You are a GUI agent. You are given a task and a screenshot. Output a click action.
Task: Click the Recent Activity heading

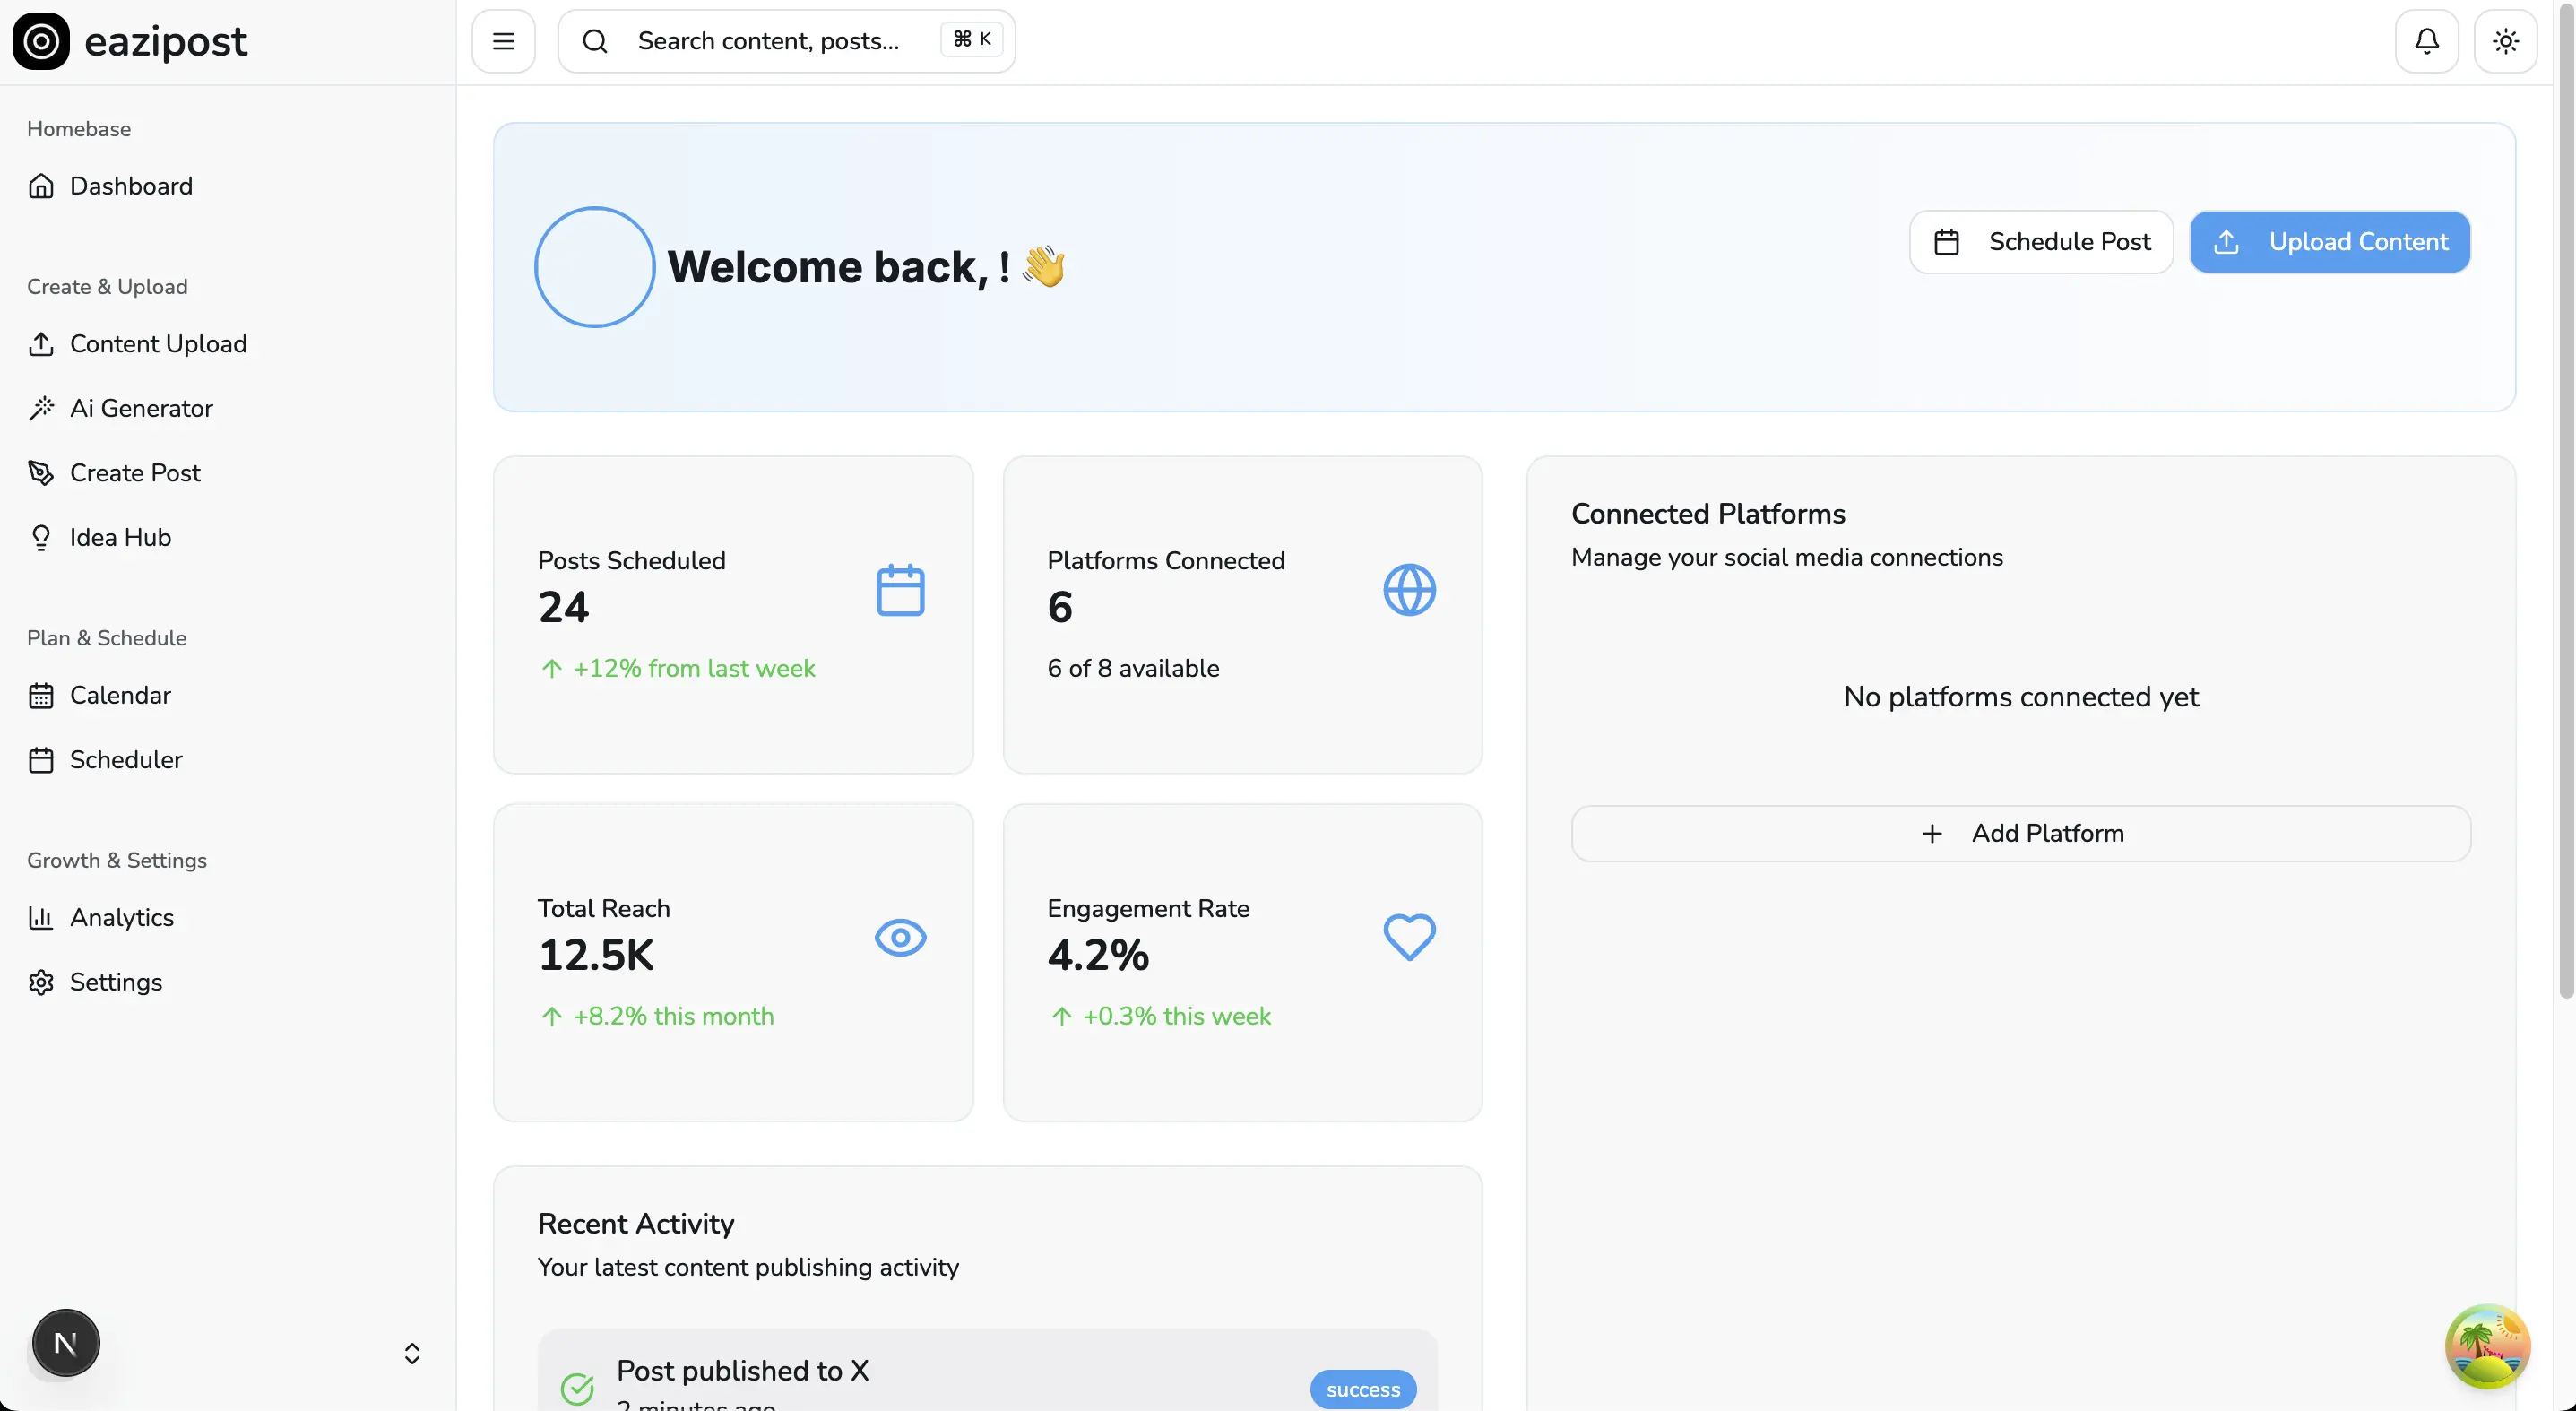636,1224
